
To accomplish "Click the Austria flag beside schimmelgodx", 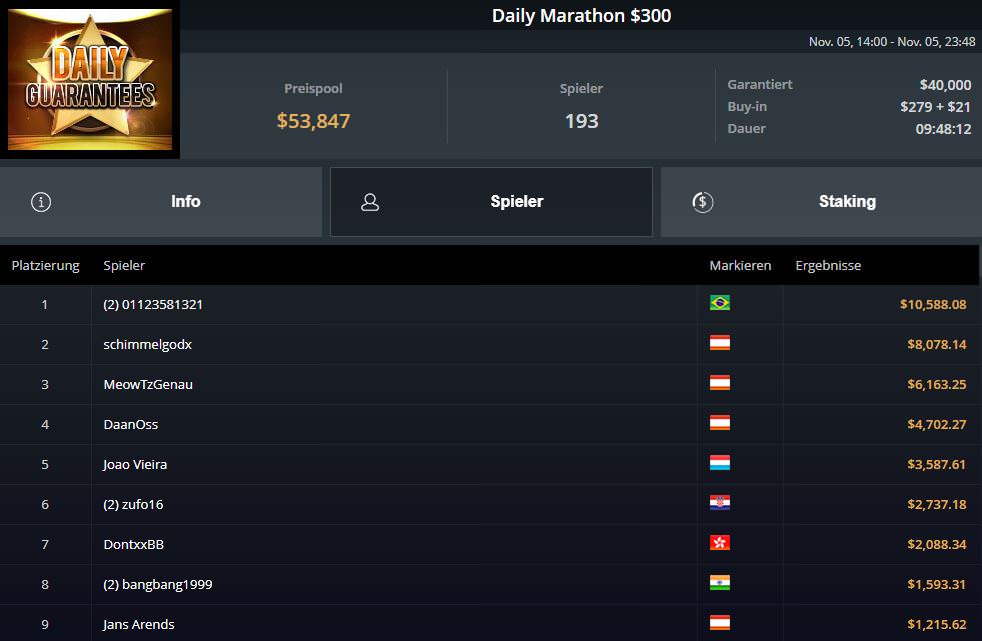I will pyautogui.click(x=719, y=343).
